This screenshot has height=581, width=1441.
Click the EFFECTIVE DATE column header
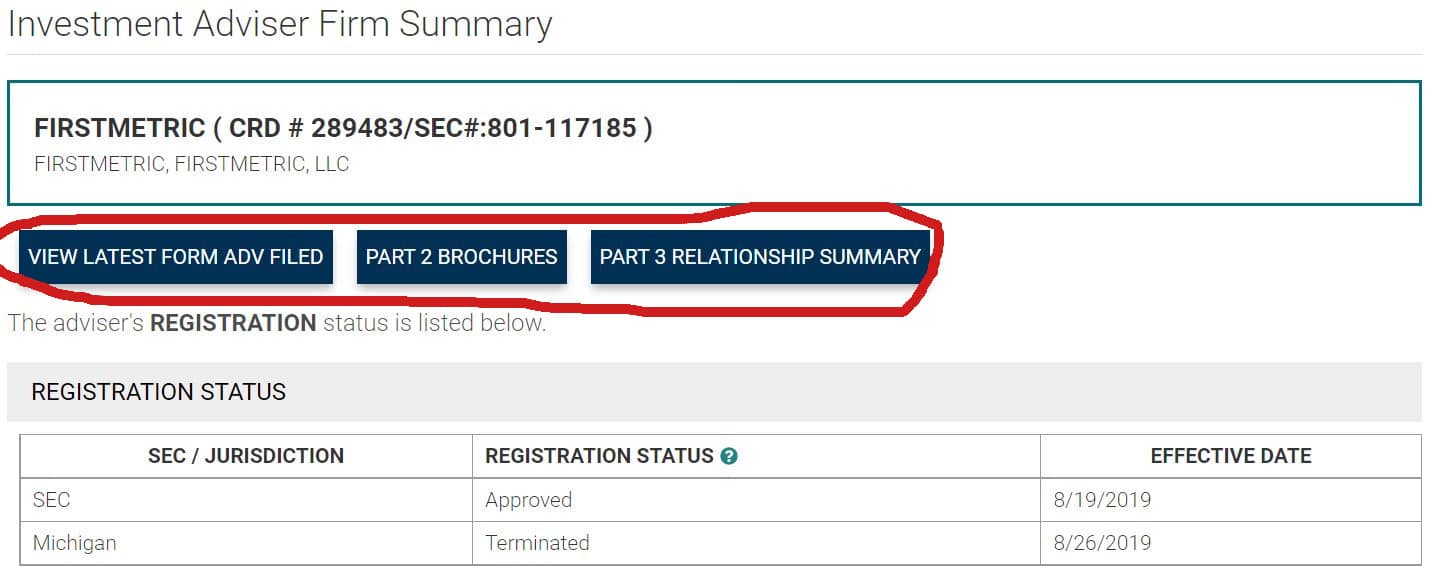pos(1230,456)
